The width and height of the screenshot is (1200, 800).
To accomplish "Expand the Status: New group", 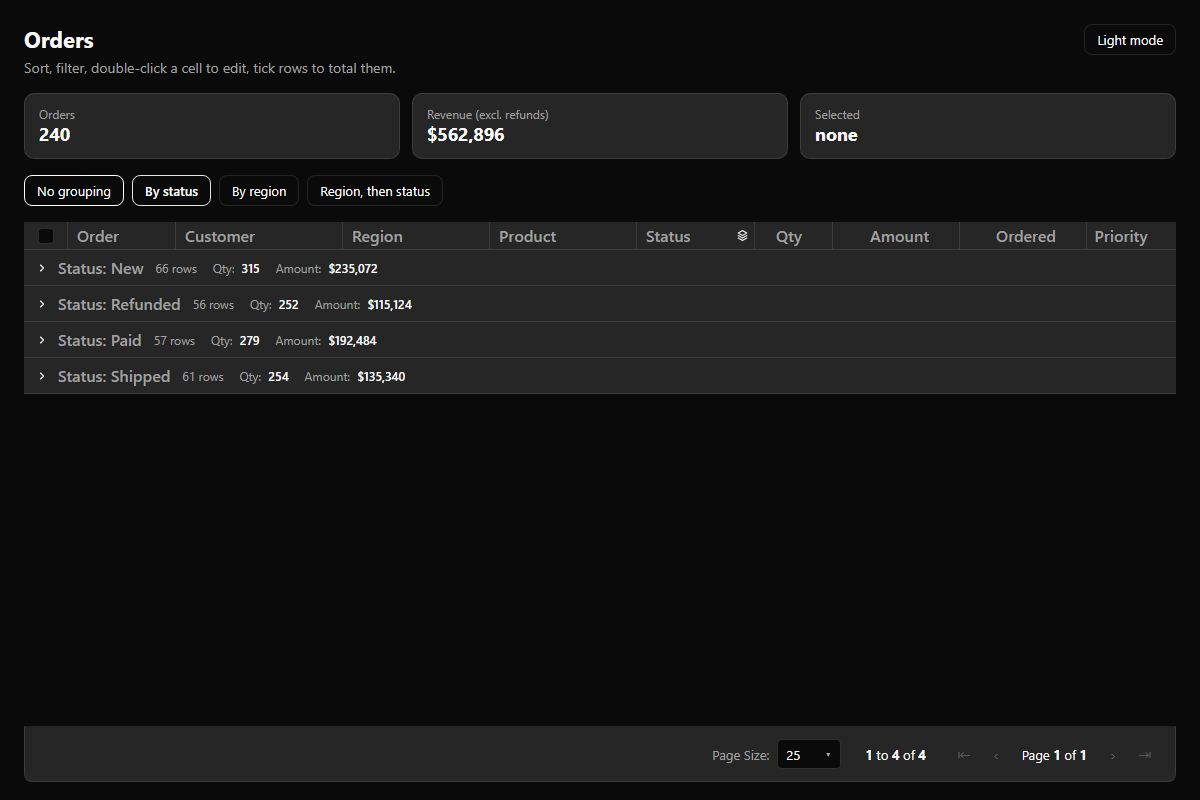I will tap(42, 268).
